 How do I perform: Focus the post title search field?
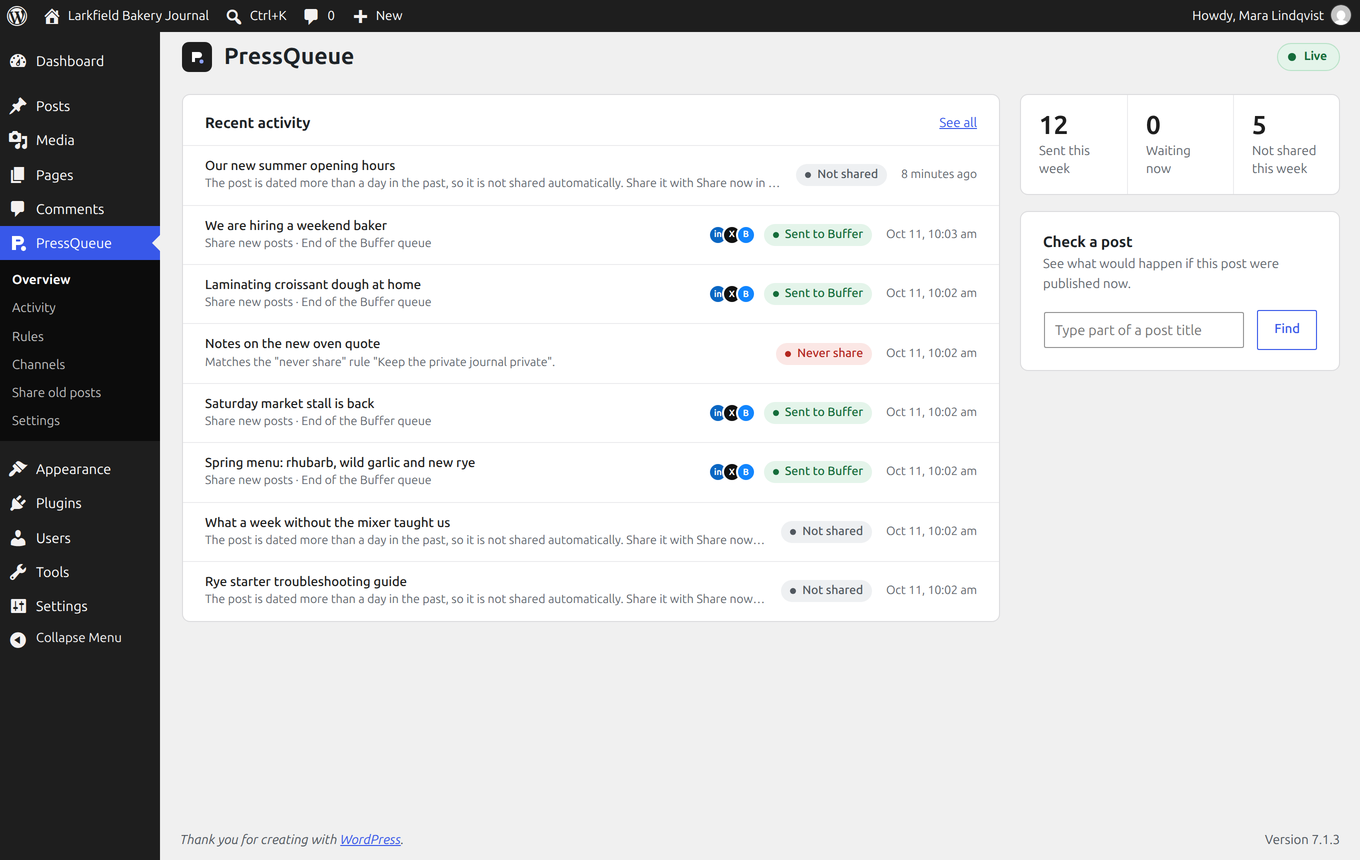tap(1144, 330)
